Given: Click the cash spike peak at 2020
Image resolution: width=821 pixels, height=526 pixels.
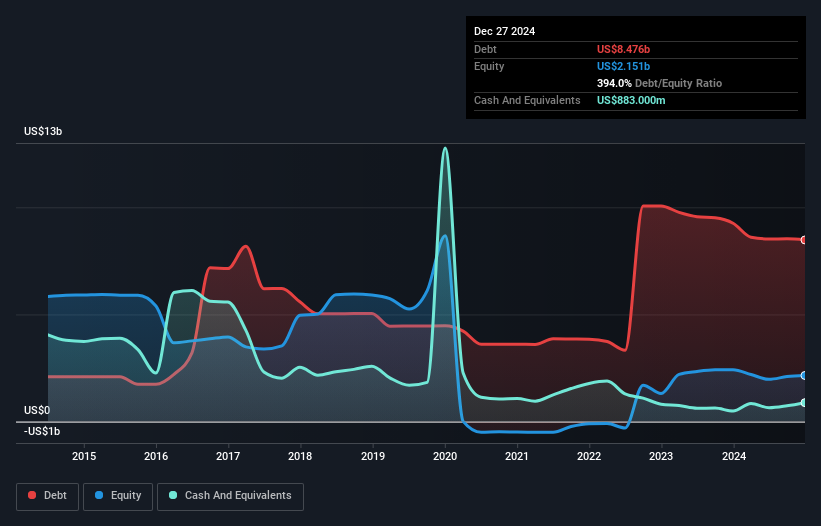Looking at the screenshot, I should (445, 148).
